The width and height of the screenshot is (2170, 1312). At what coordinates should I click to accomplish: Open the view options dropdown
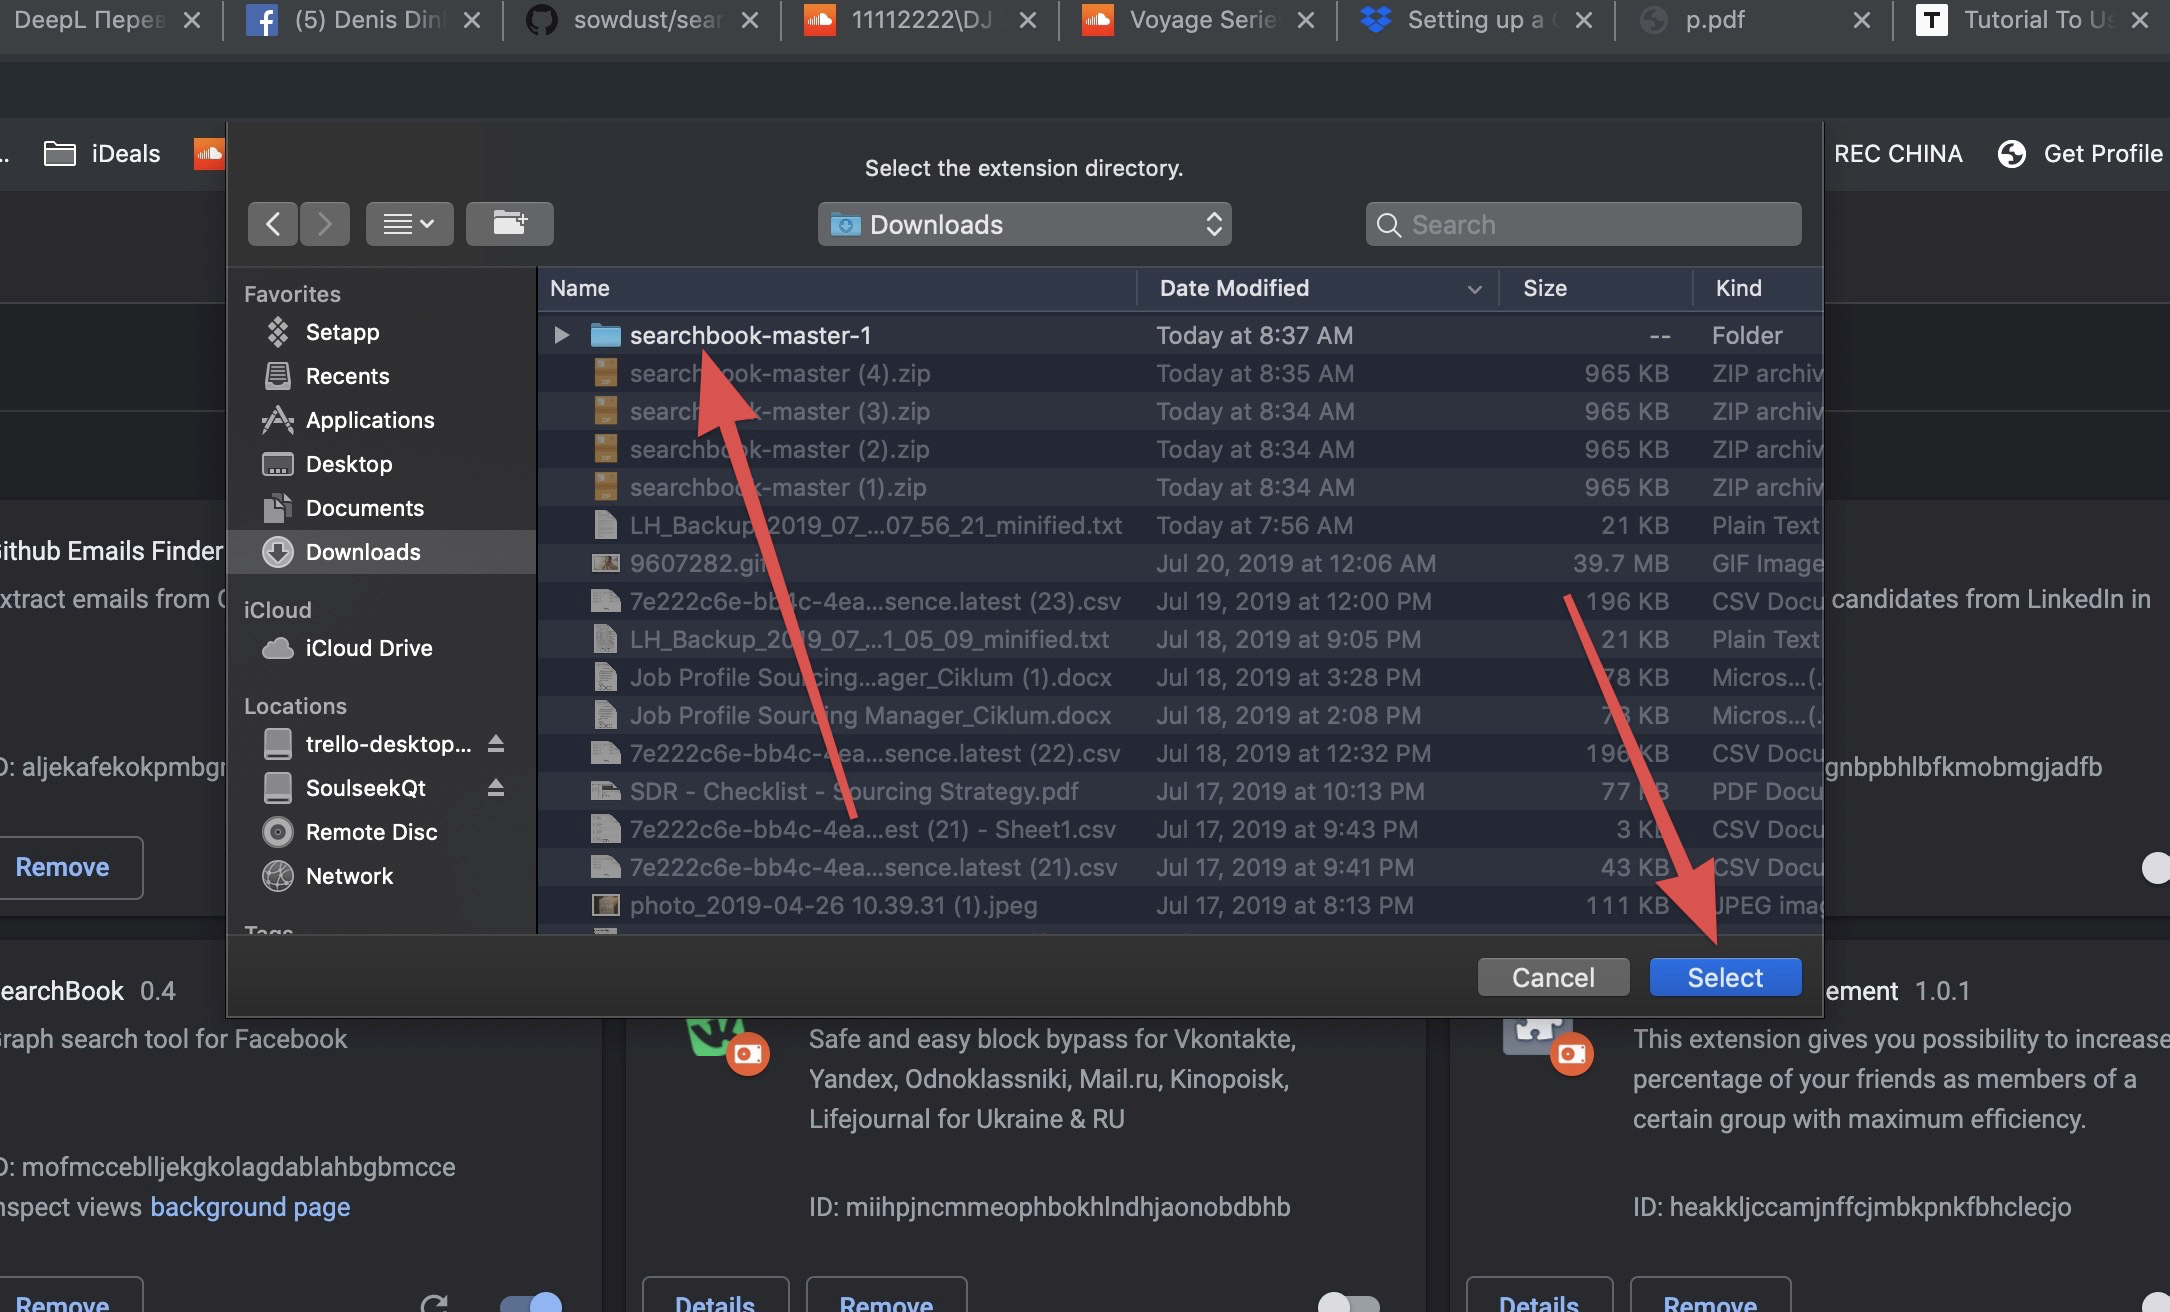409,224
